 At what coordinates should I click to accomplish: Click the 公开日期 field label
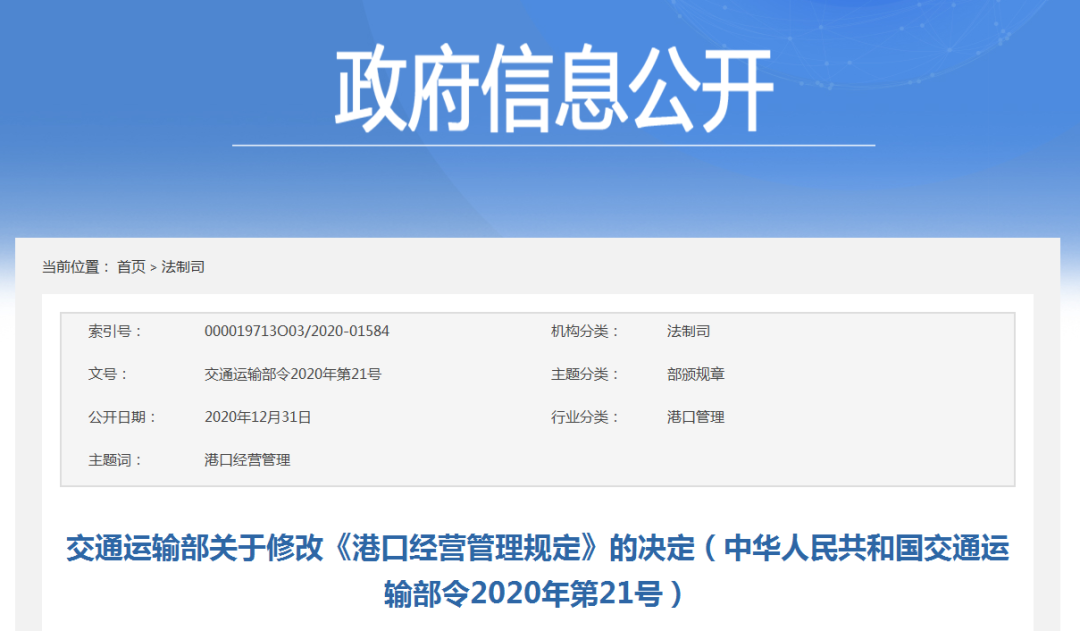pyautogui.click(x=122, y=417)
